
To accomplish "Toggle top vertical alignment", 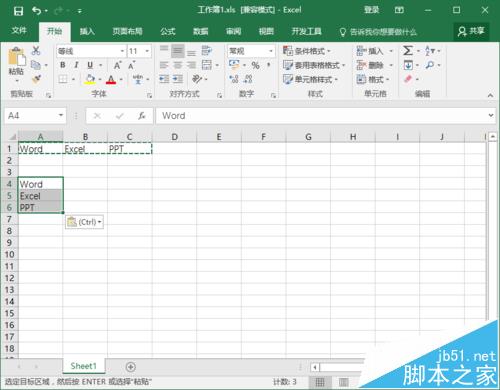I will point(164,50).
